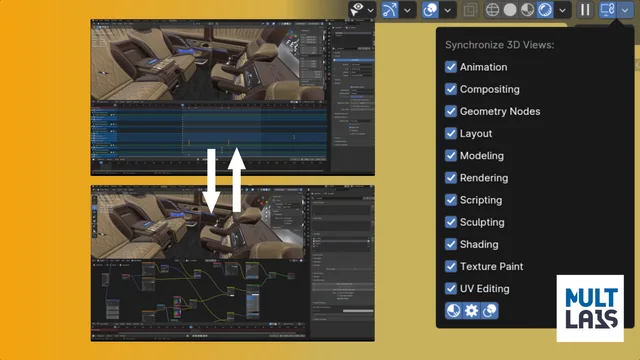The height and width of the screenshot is (360, 640).
Task: Open the overlays options dropdown arrow
Action: pyautogui.click(x=448, y=10)
